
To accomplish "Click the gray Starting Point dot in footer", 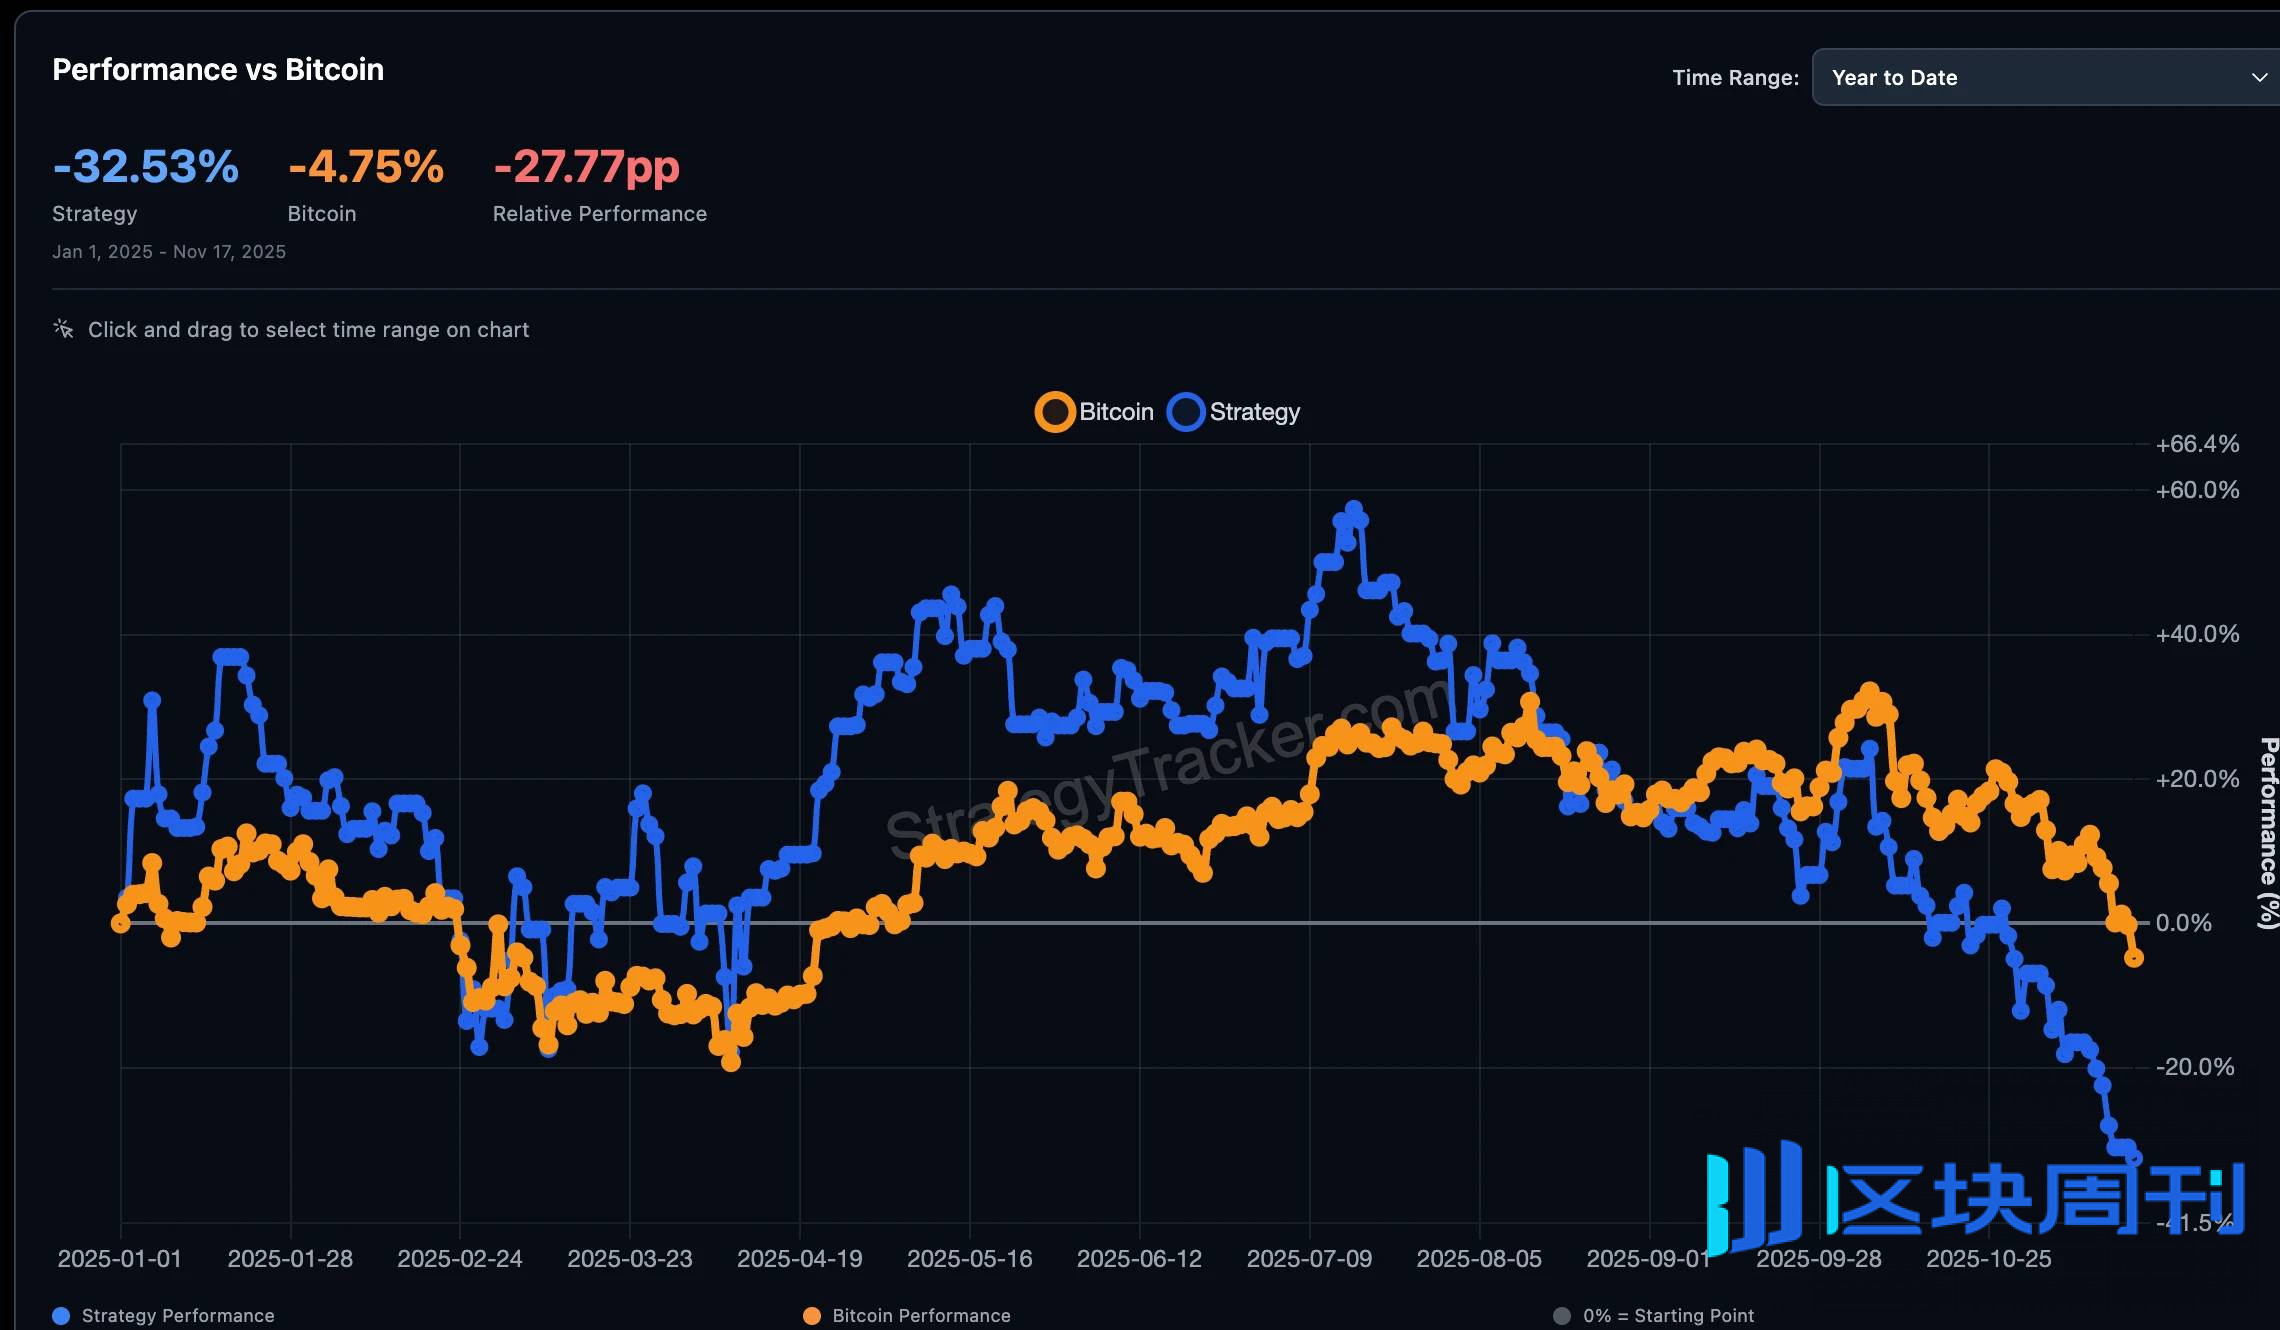I will click(x=1561, y=1315).
